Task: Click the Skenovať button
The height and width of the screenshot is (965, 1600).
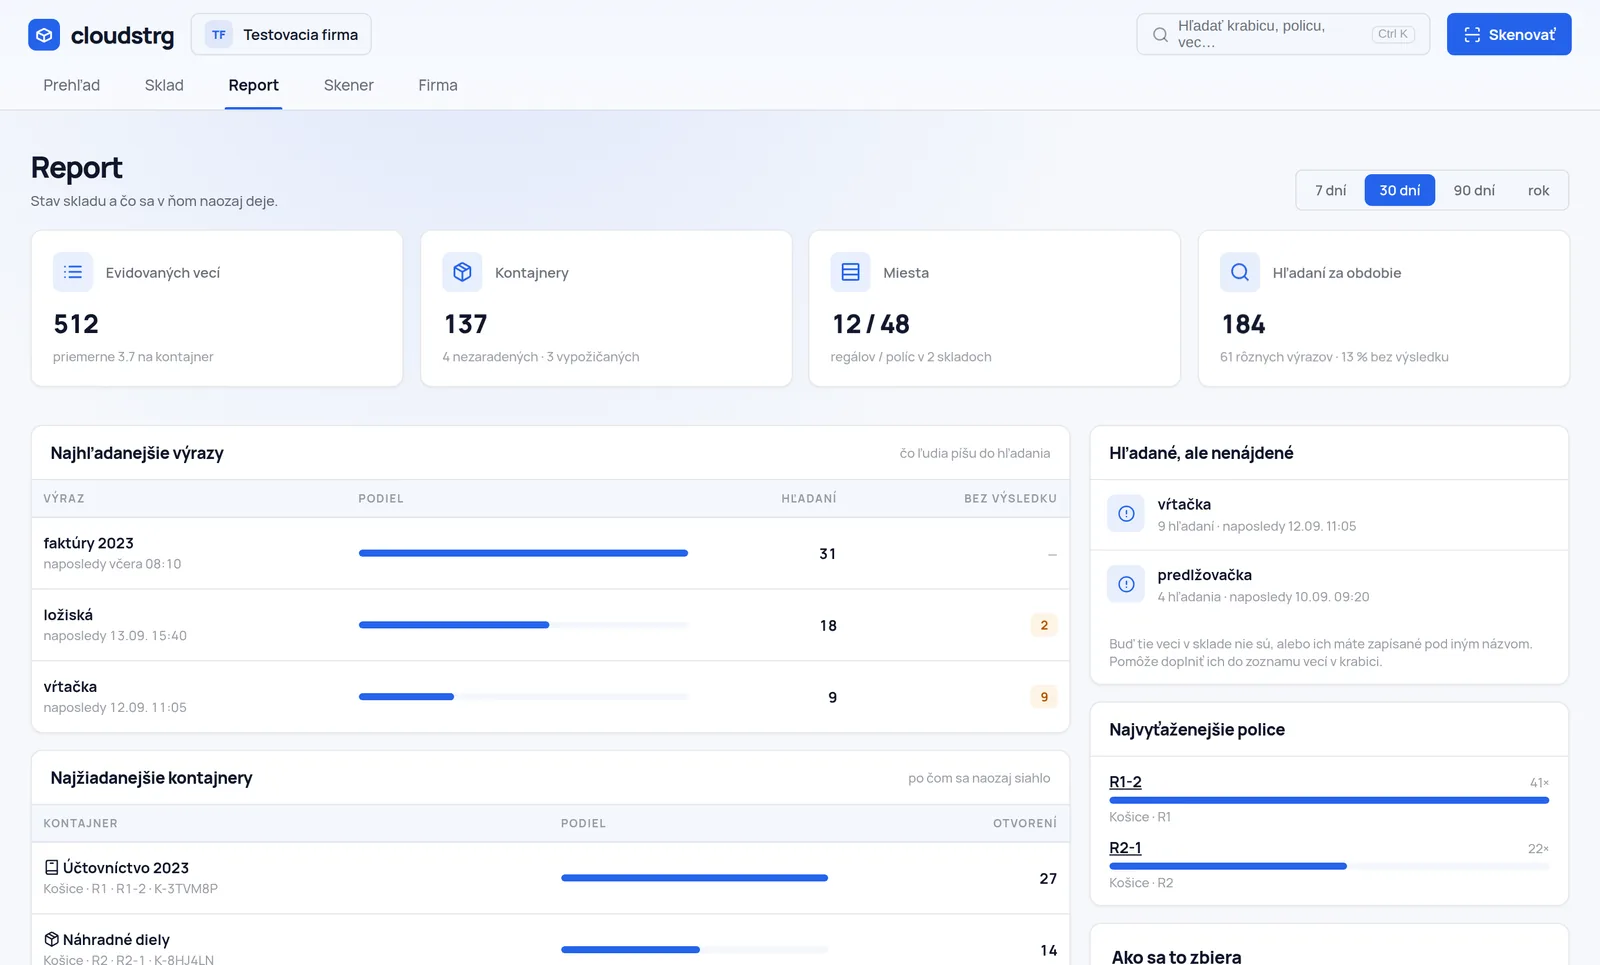Action: 1509,34
